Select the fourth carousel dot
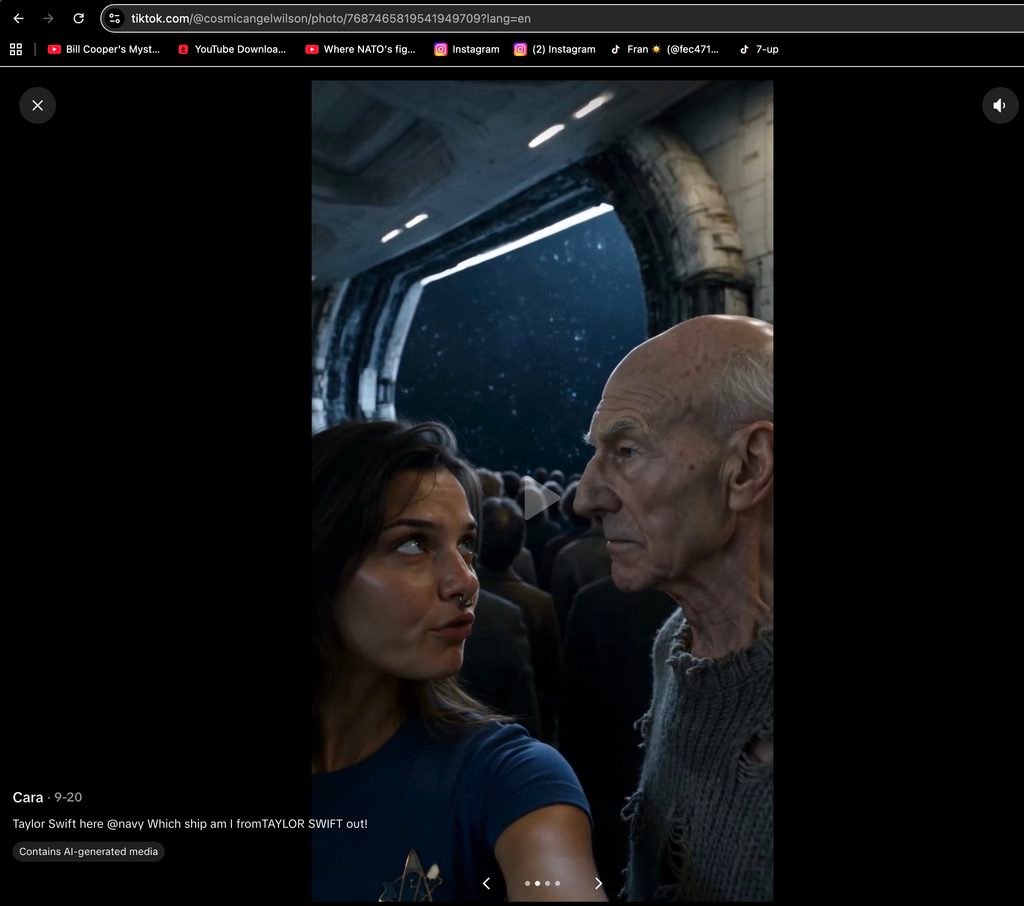This screenshot has height=906, width=1024. [x=557, y=883]
